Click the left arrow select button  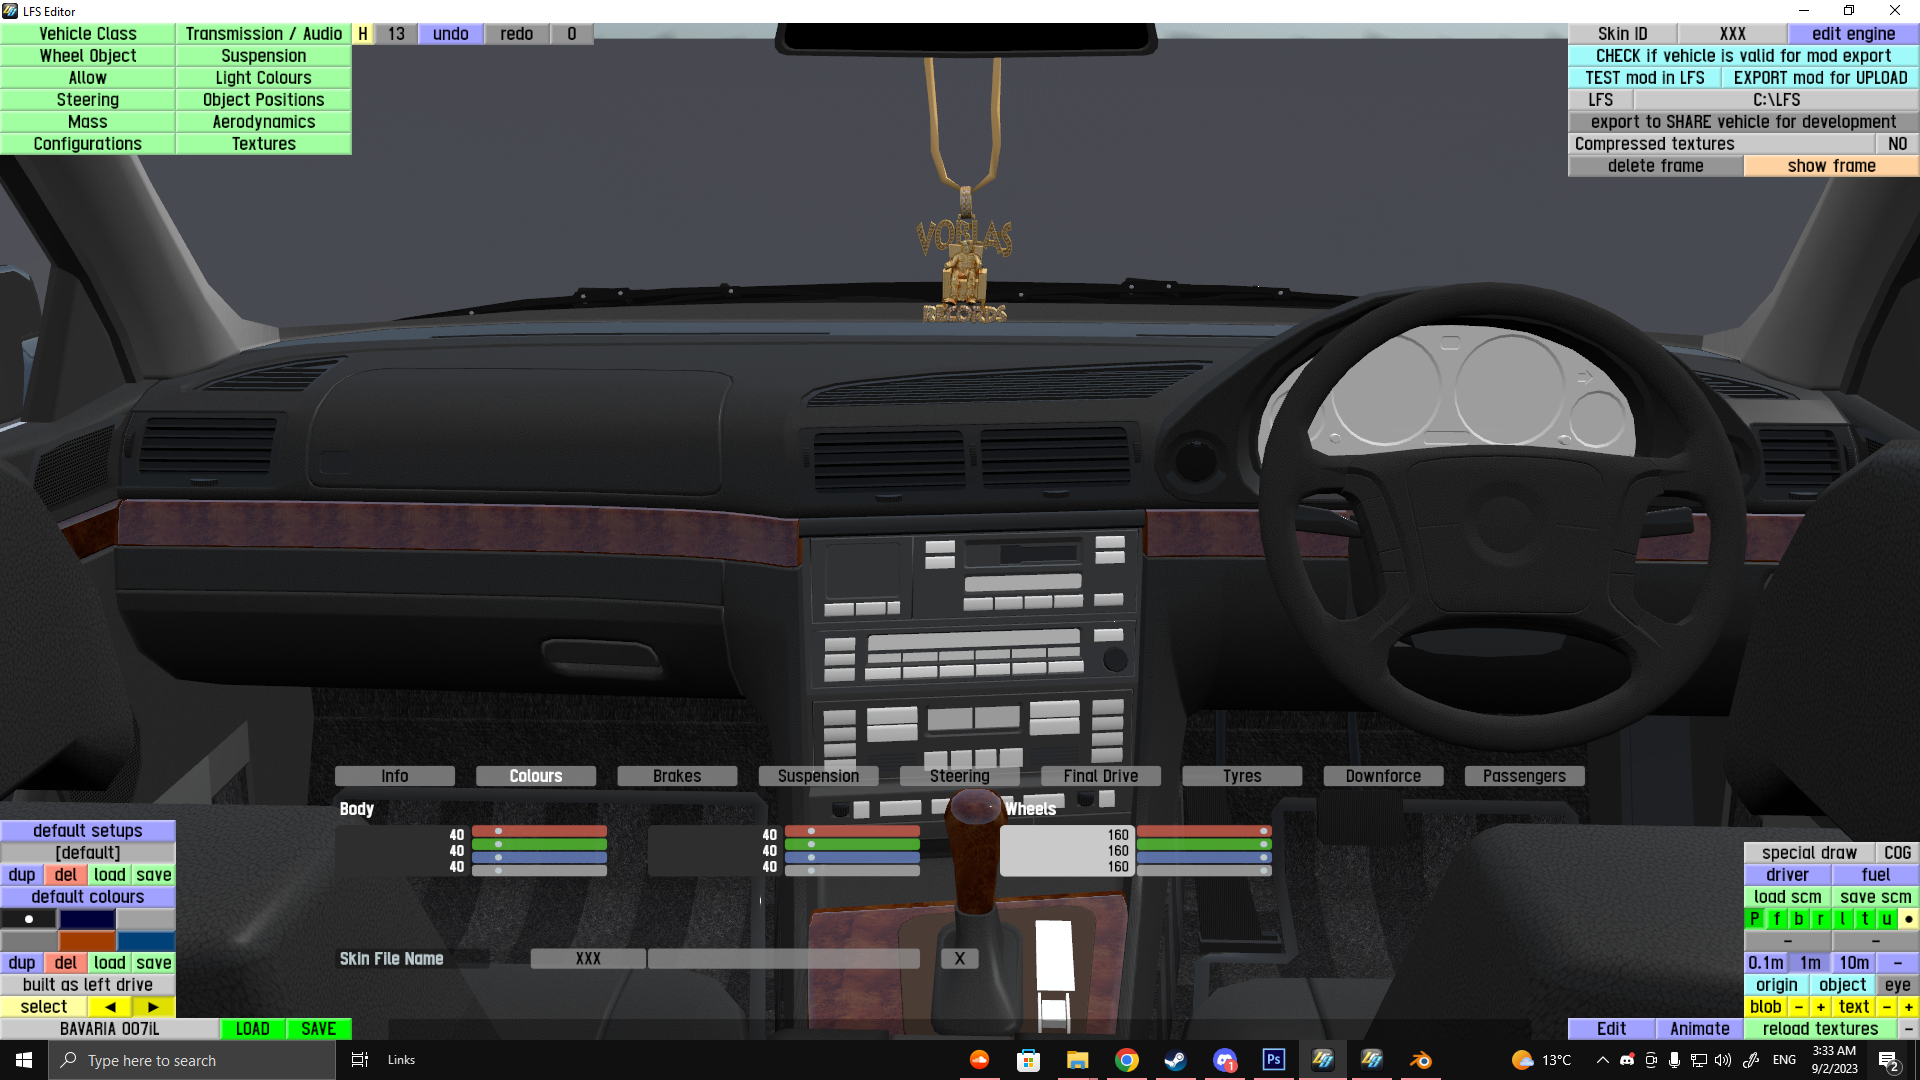(110, 1007)
